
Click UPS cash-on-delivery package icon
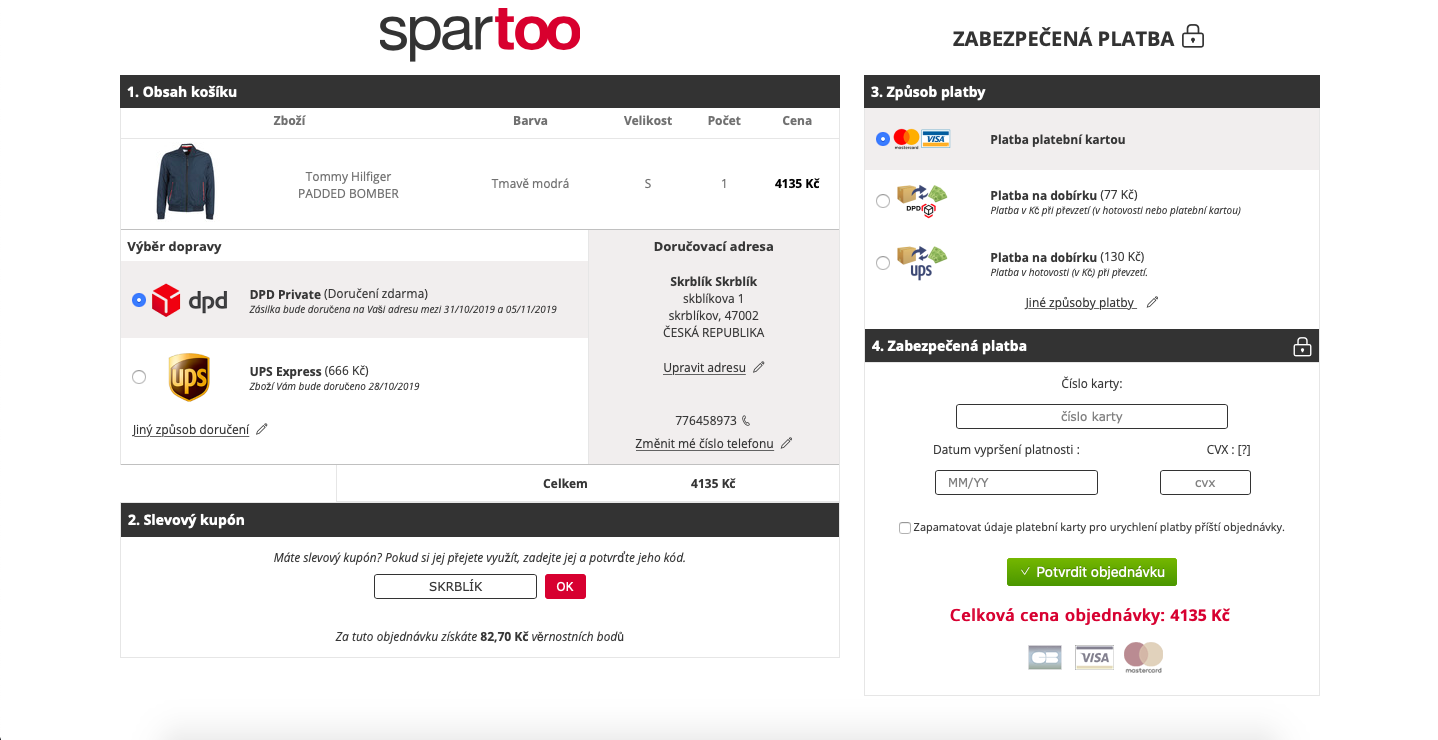(x=921, y=262)
